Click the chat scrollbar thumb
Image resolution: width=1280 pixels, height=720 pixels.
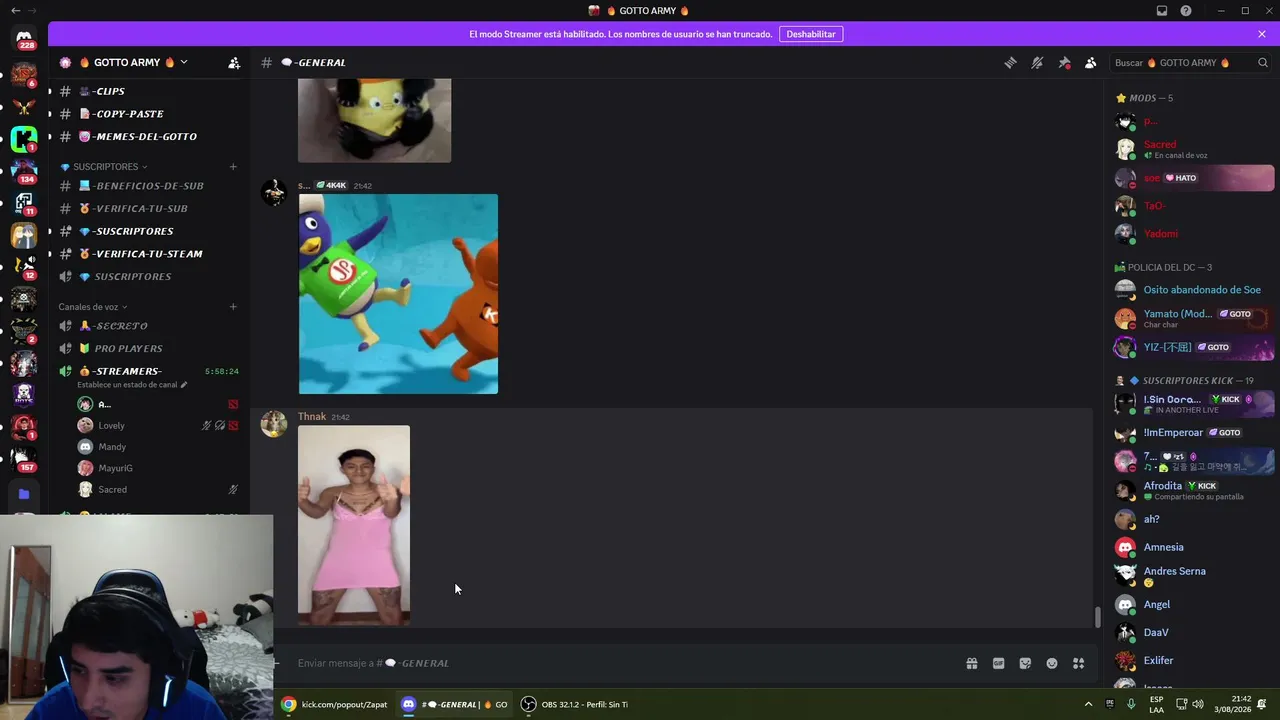(x=1097, y=618)
